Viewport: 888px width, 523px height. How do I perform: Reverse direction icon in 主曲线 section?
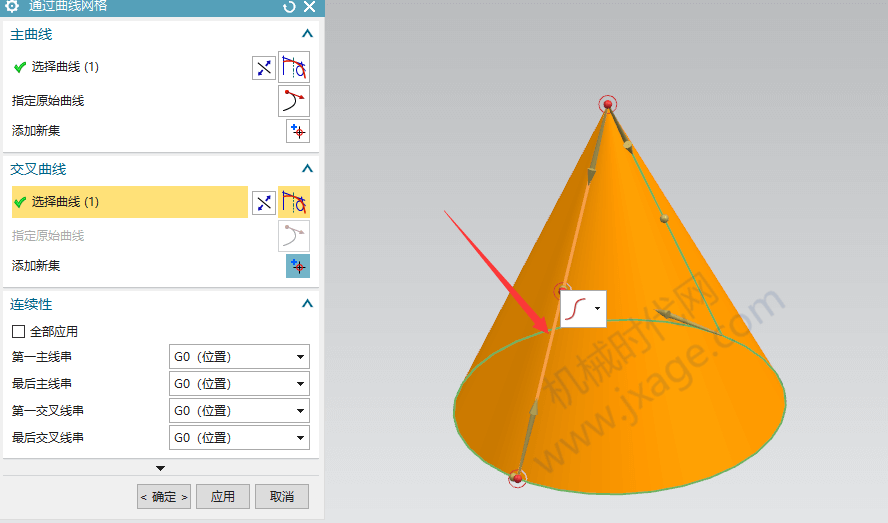click(x=263, y=68)
